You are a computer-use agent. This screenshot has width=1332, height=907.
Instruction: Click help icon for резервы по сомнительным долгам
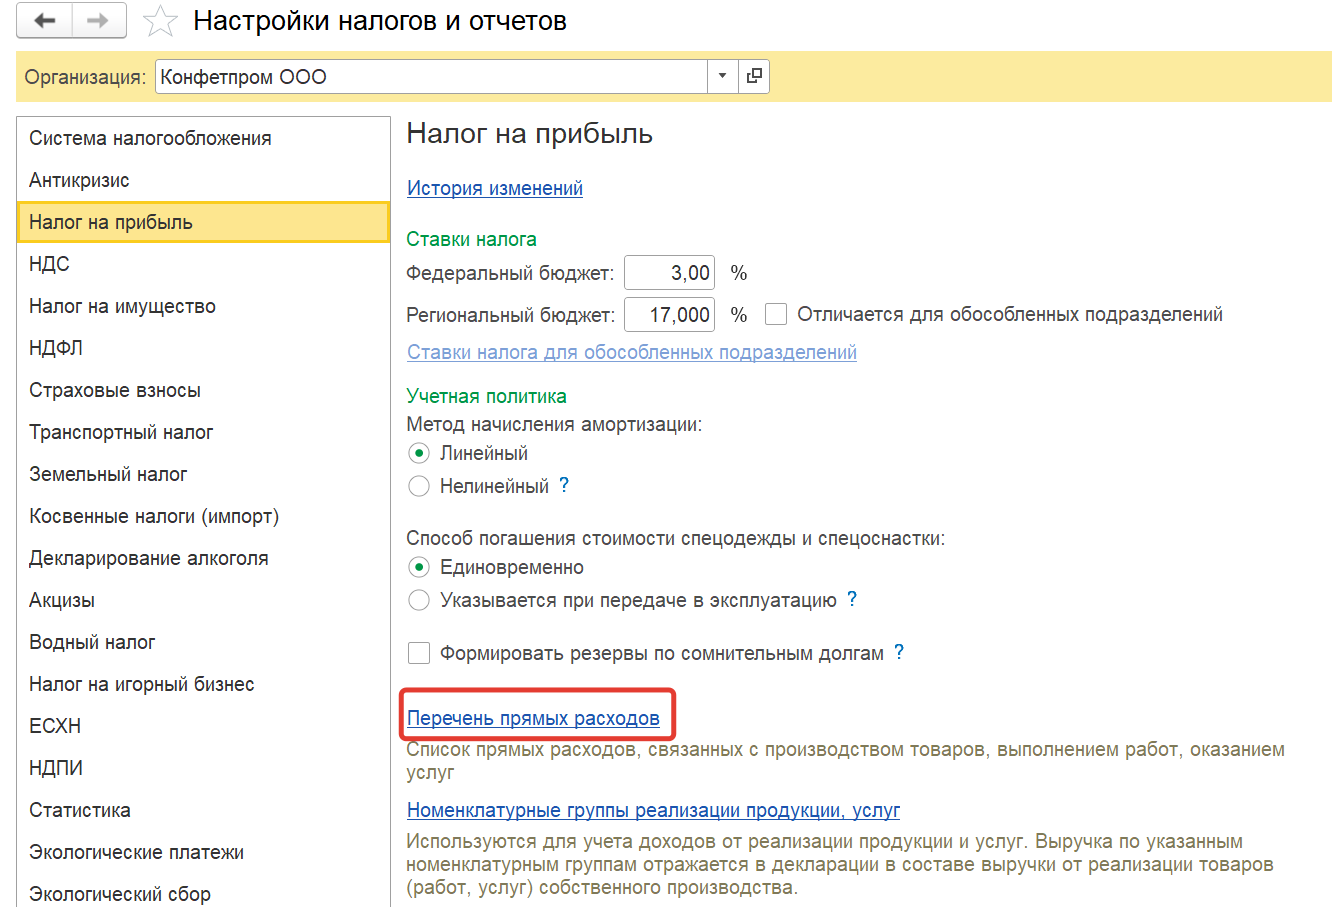tap(899, 652)
